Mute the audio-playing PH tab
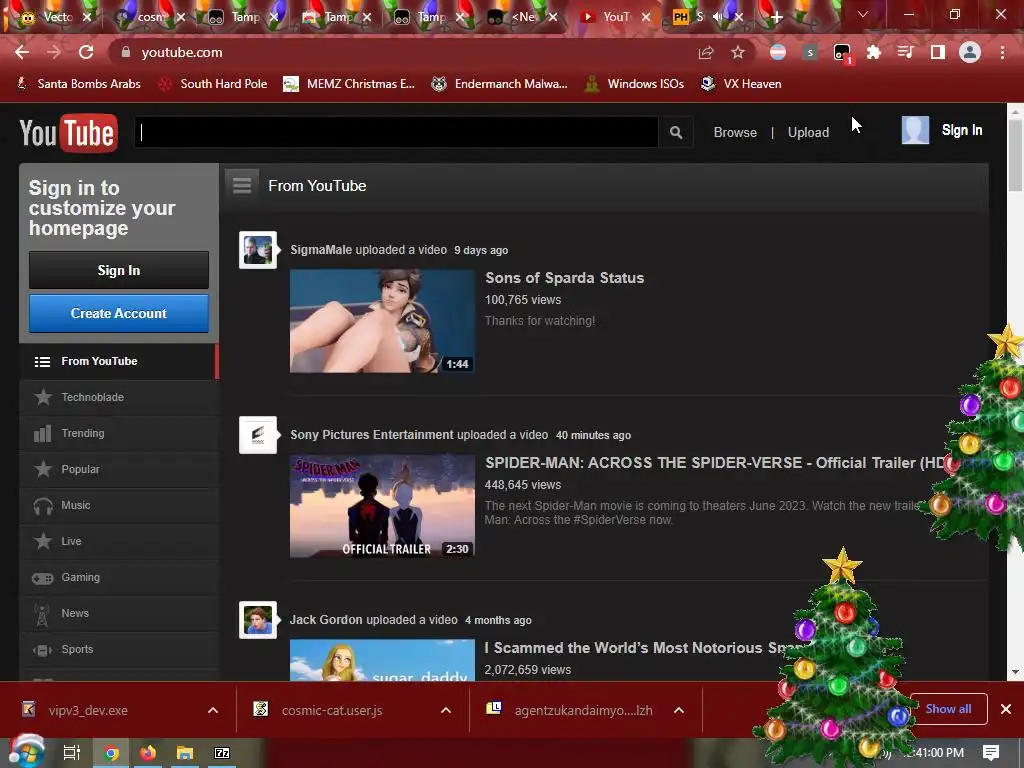The height and width of the screenshot is (768, 1024). 718,17
